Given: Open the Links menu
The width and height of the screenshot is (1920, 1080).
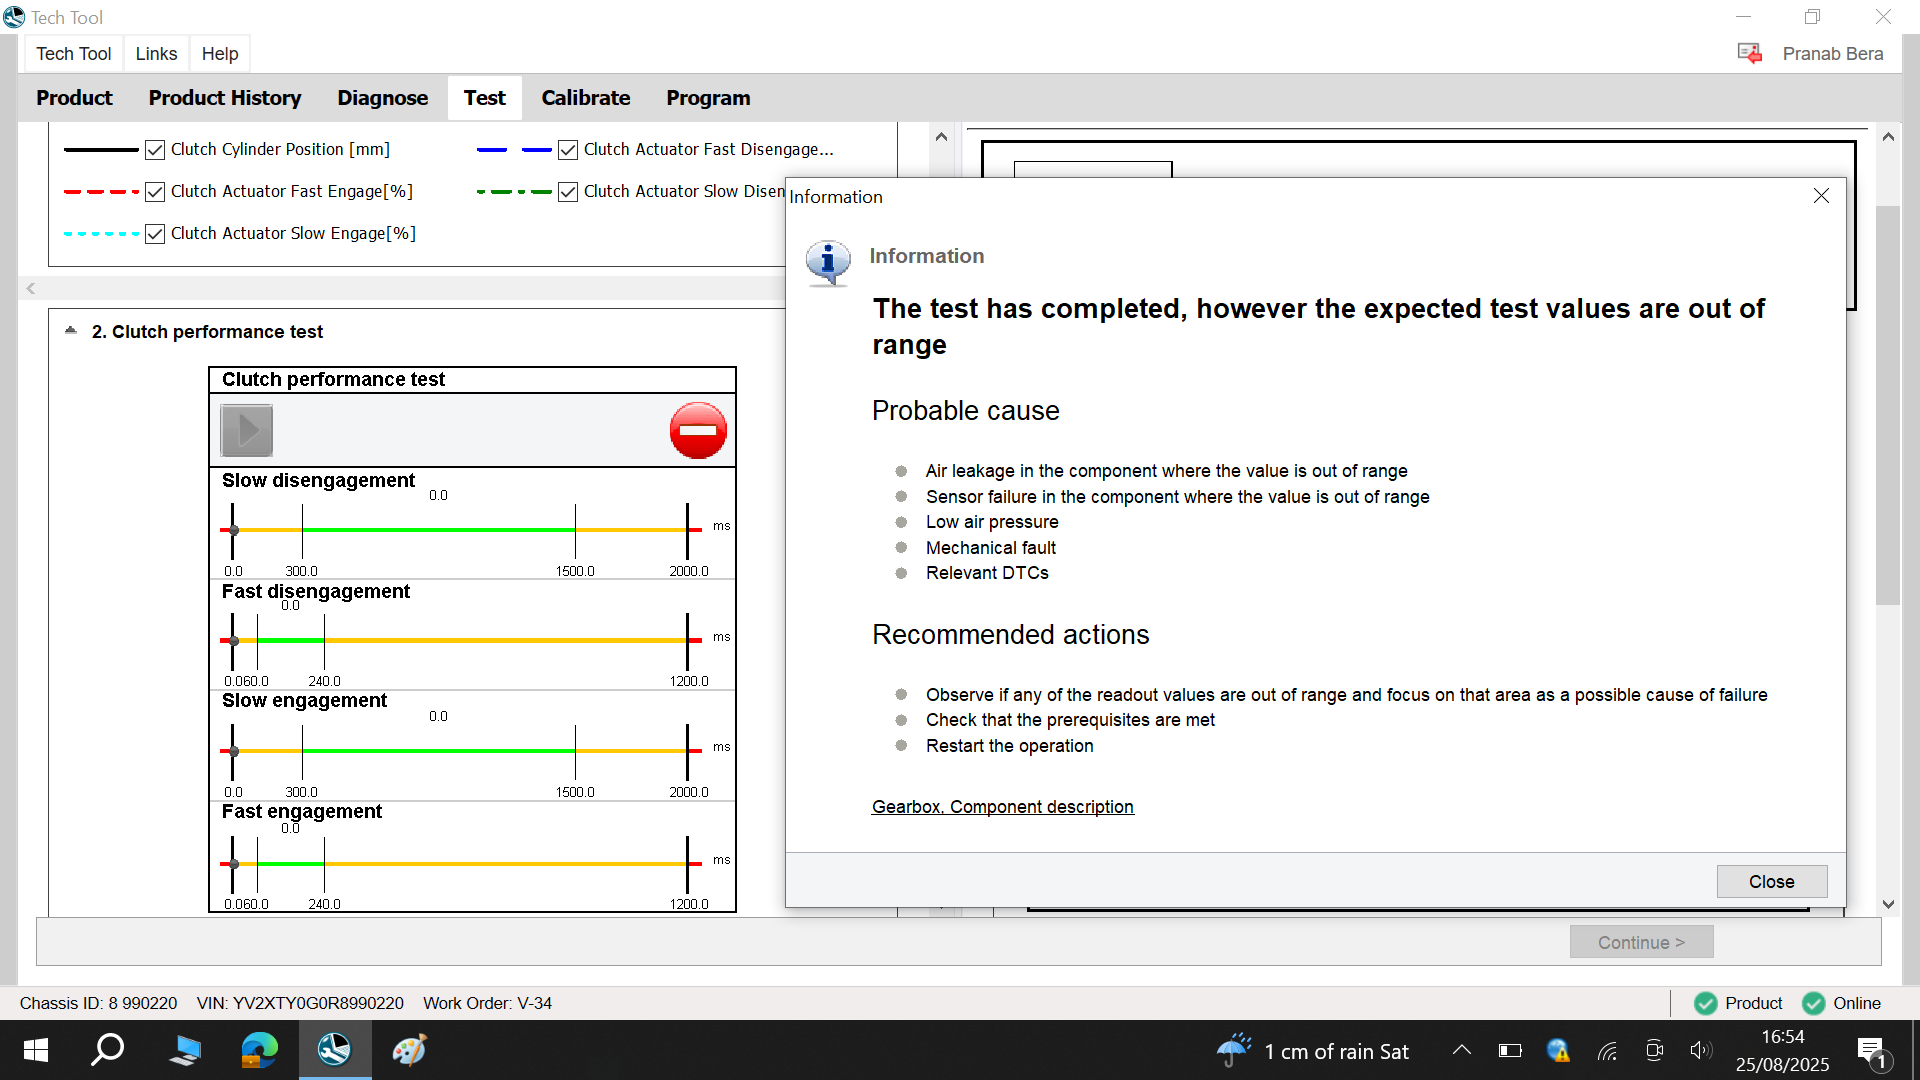Looking at the screenshot, I should 156,54.
